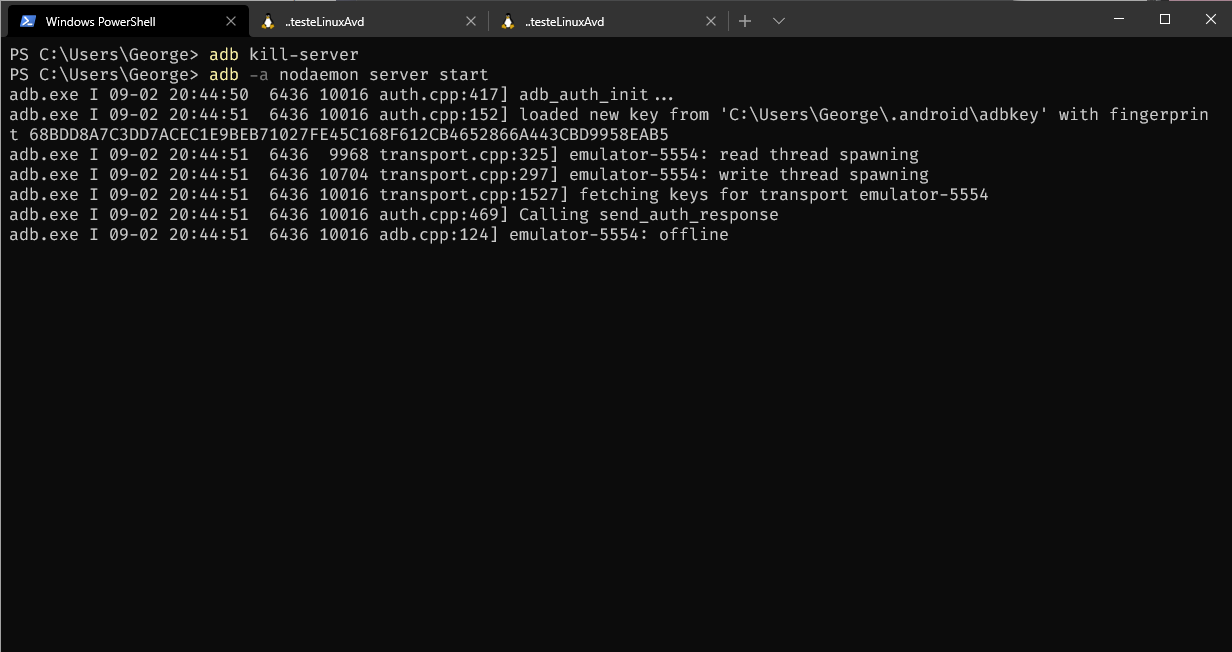Maximize the terminal window
Screen dimensions: 1232x652
pyautogui.click(x=1165, y=19)
